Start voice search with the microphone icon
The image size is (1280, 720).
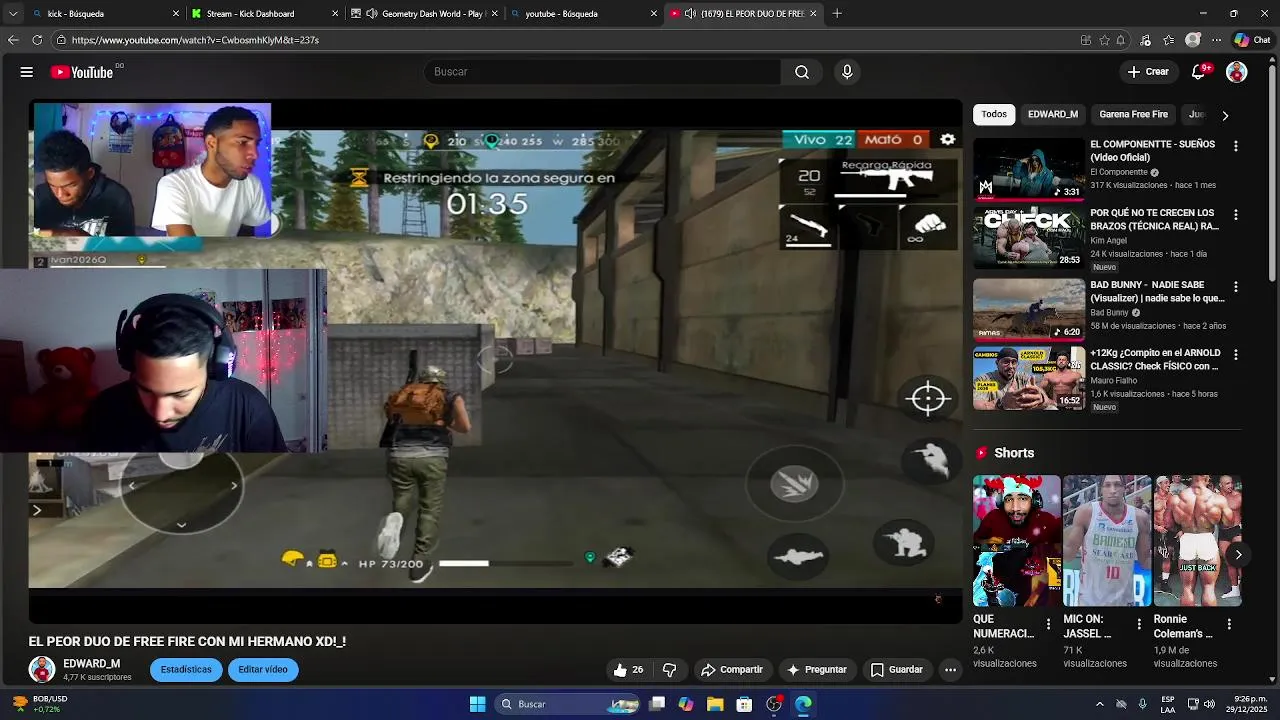[x=847, y=72]
